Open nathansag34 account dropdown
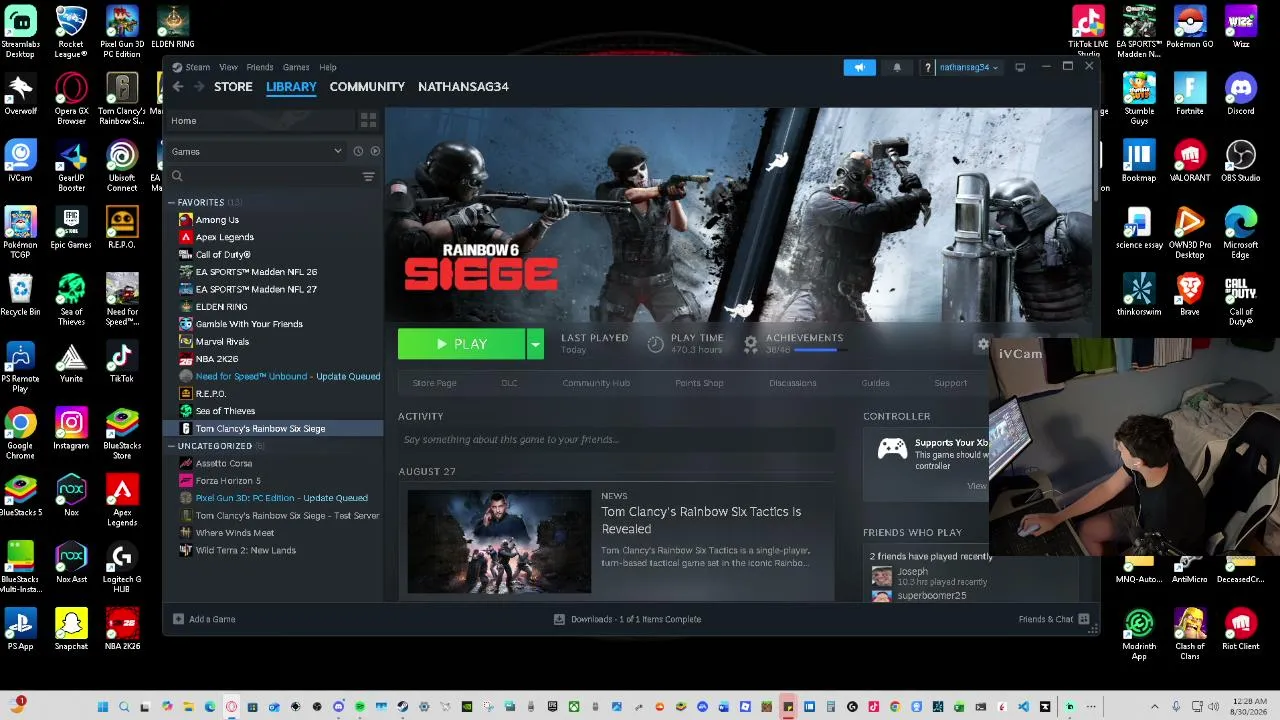Screen dimensions: 1280x720 [x=967, y=67]
